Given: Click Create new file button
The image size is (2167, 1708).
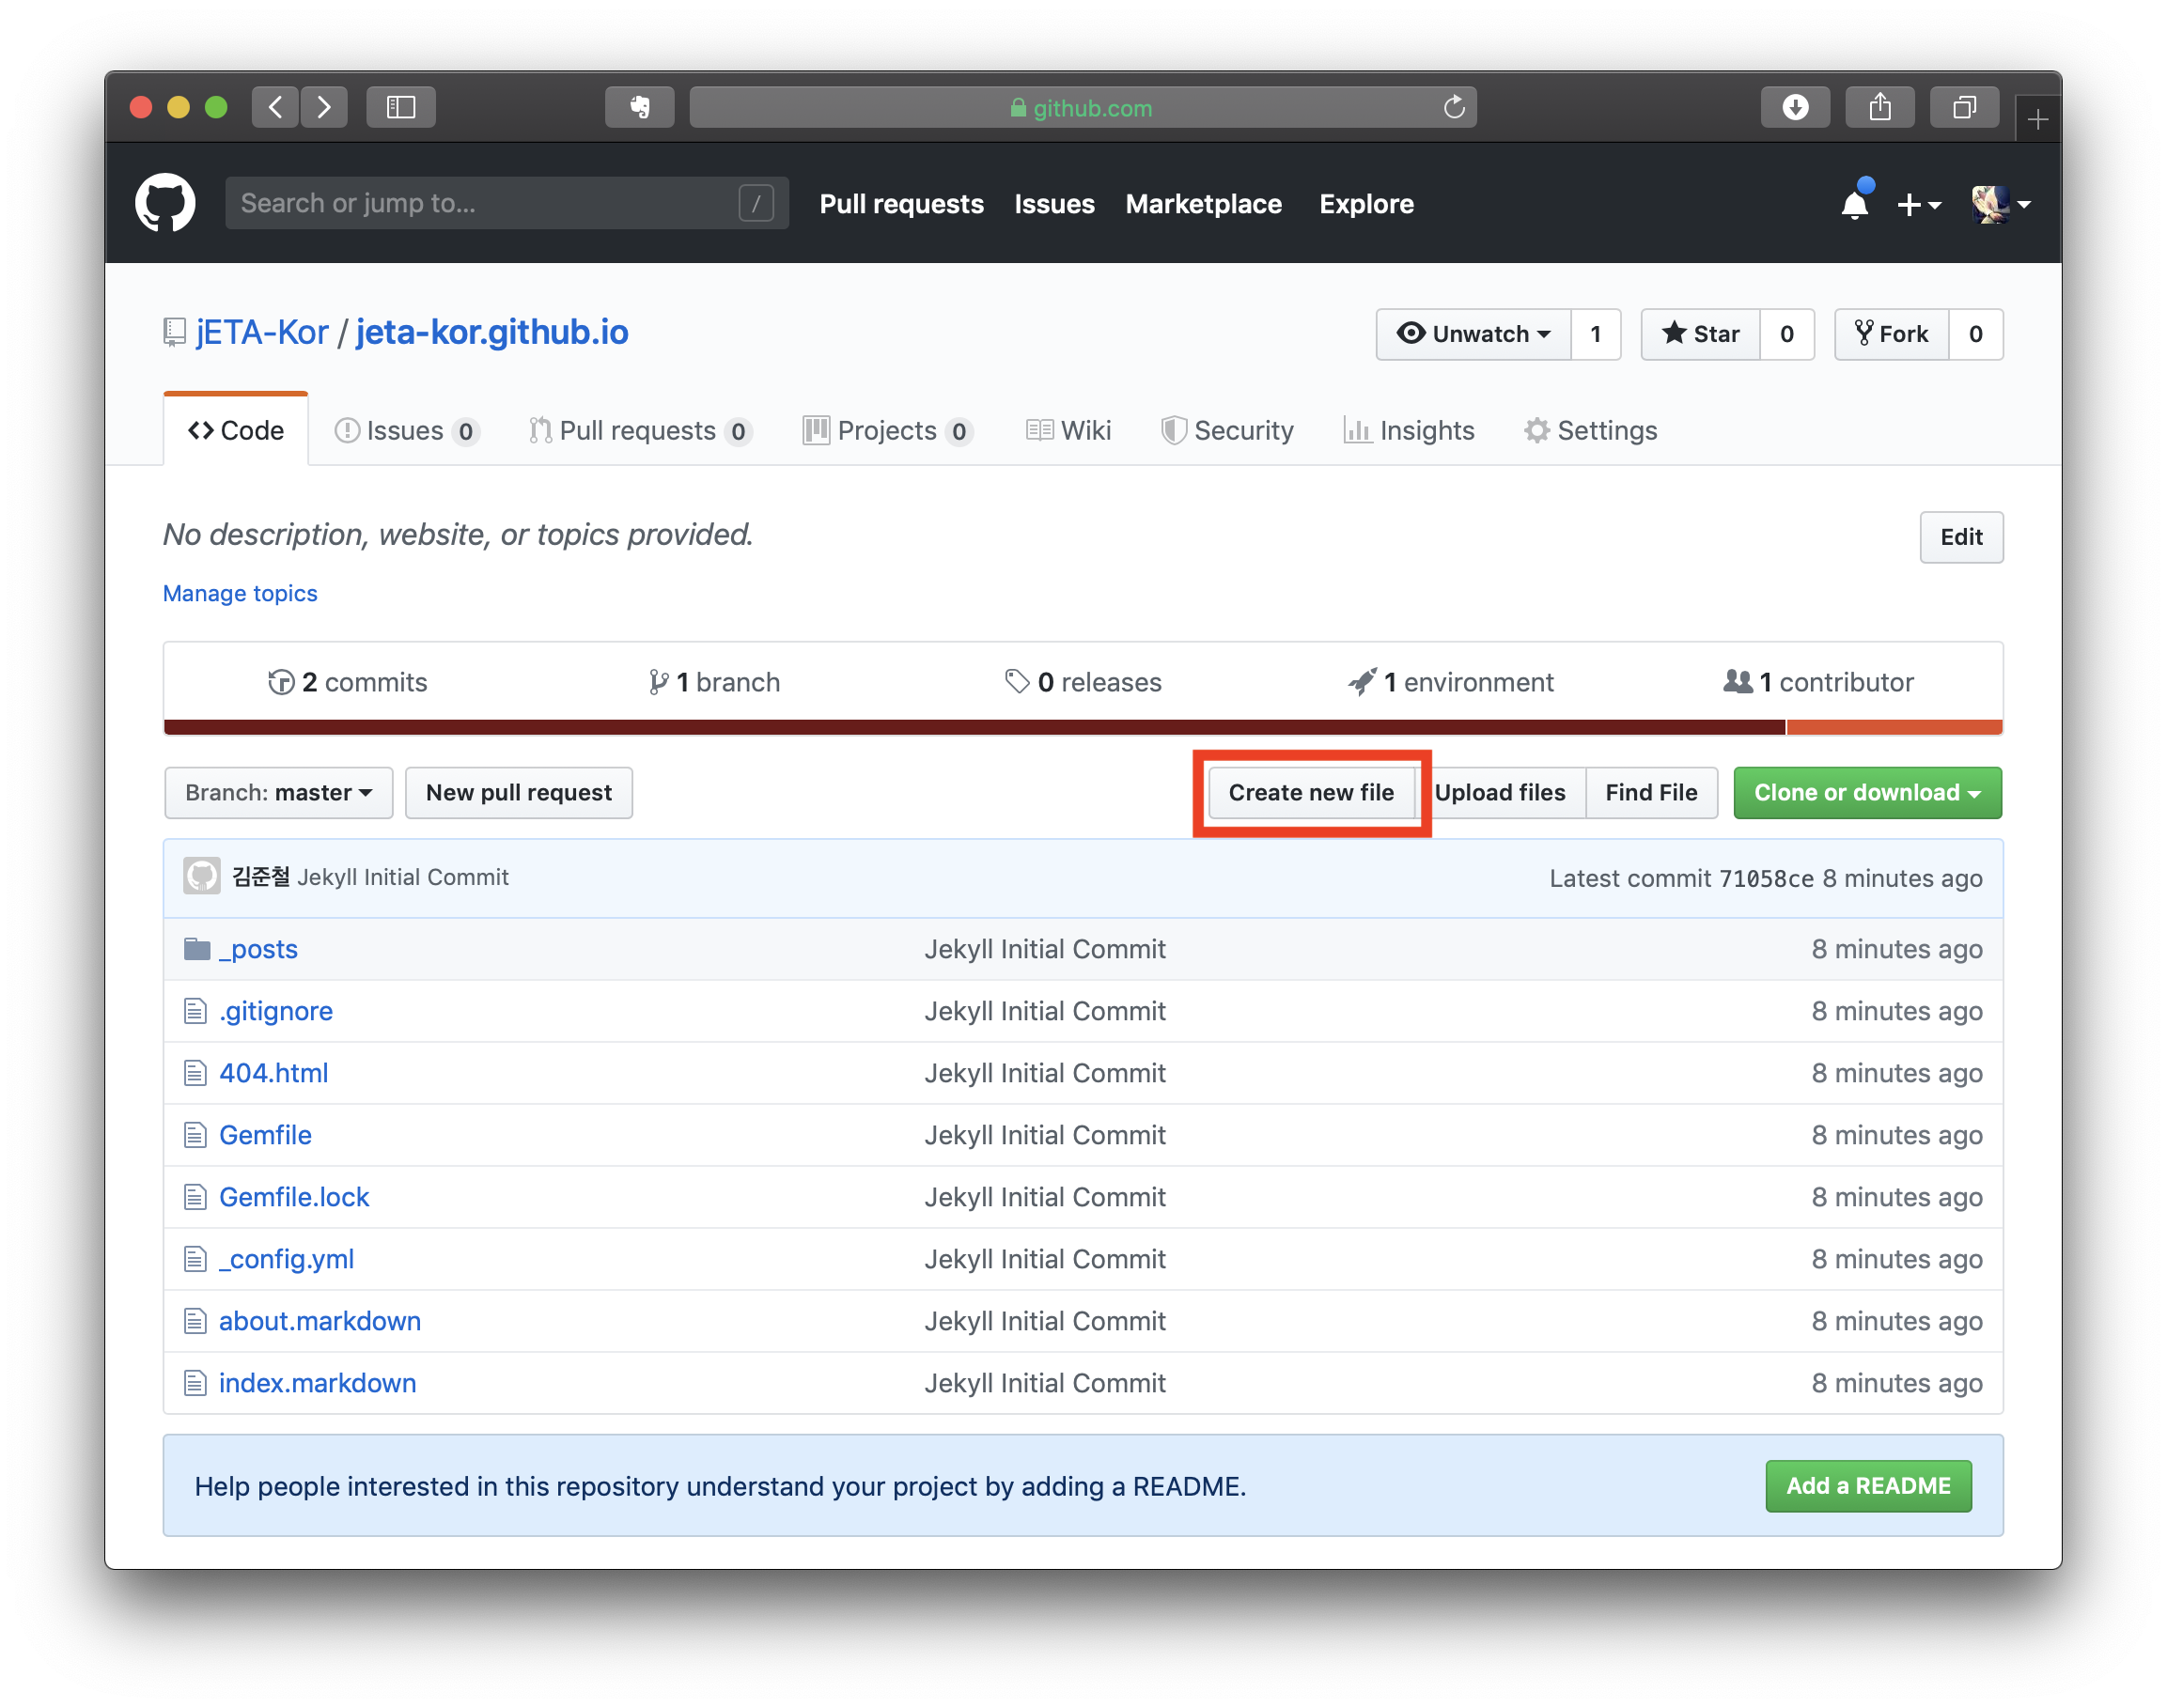Looking at the screenshot, I should [x=1311, y=793].
